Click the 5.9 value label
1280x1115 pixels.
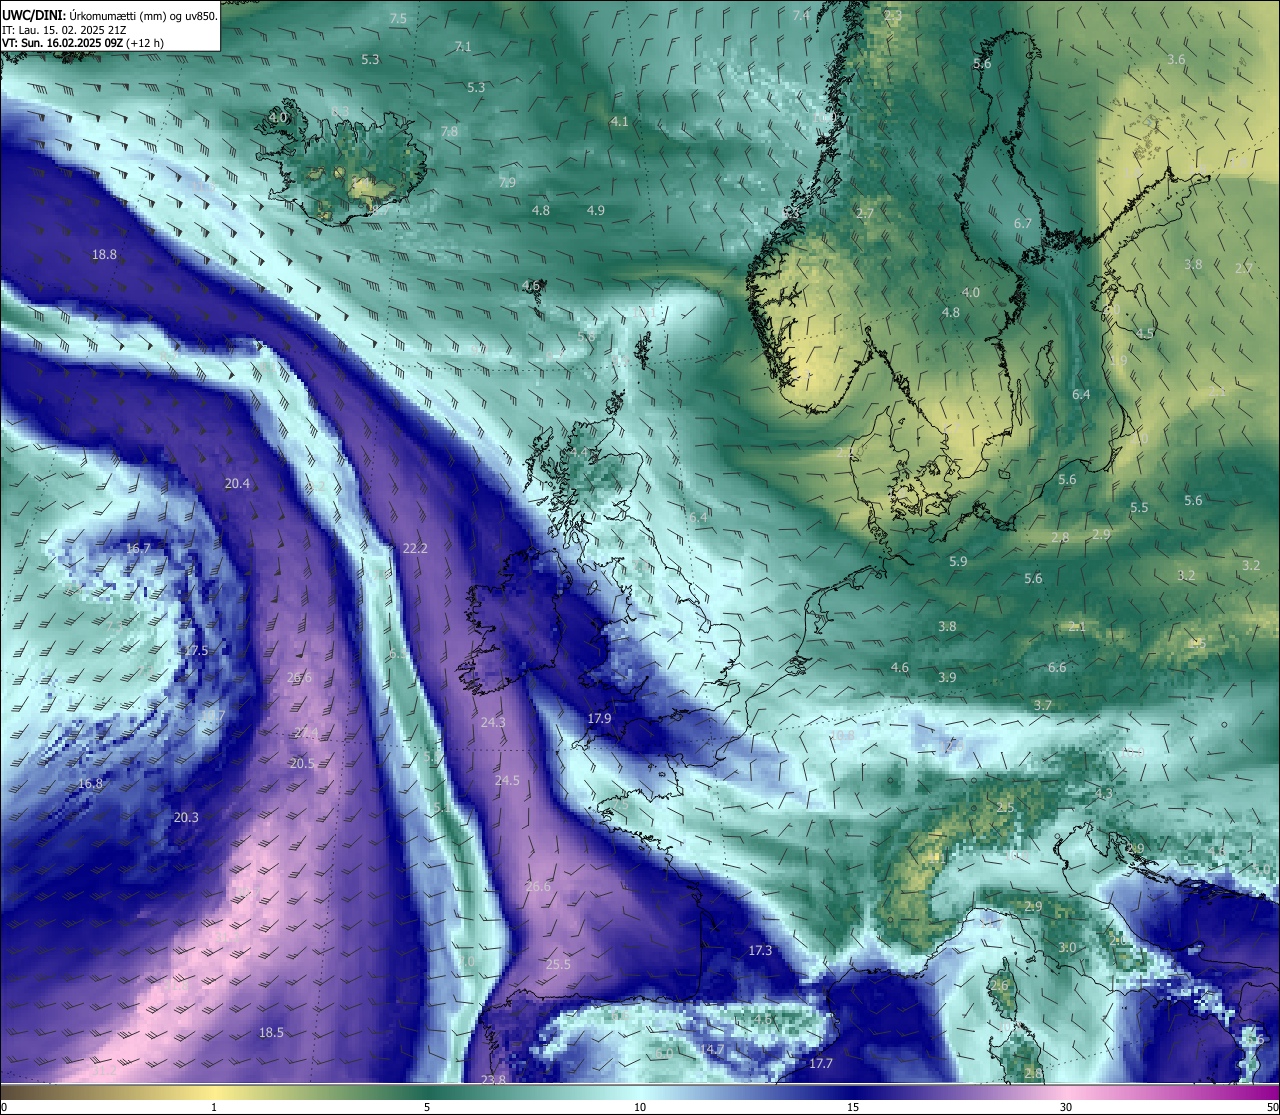click(x=958, y=562)
